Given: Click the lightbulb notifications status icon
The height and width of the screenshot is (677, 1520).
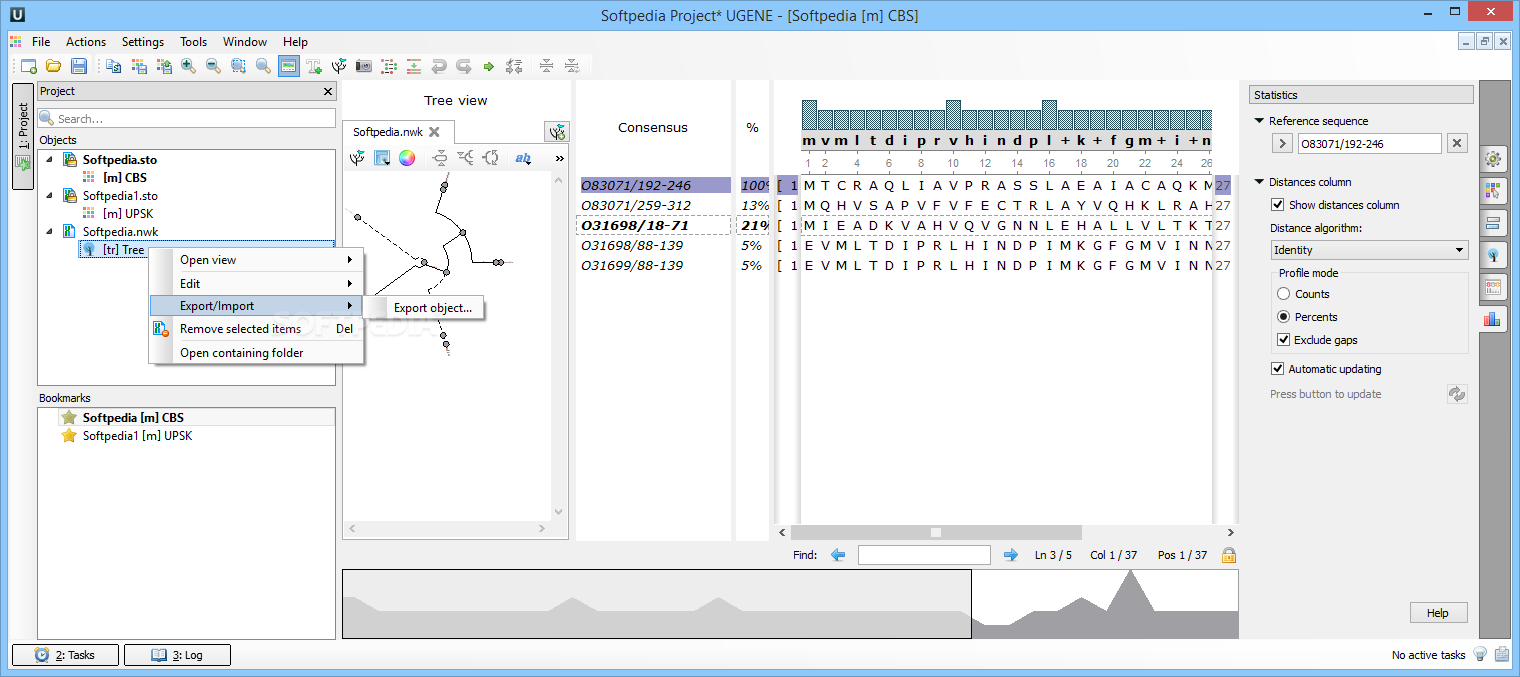Looking at the screenshot, I should click(1480, 655).
